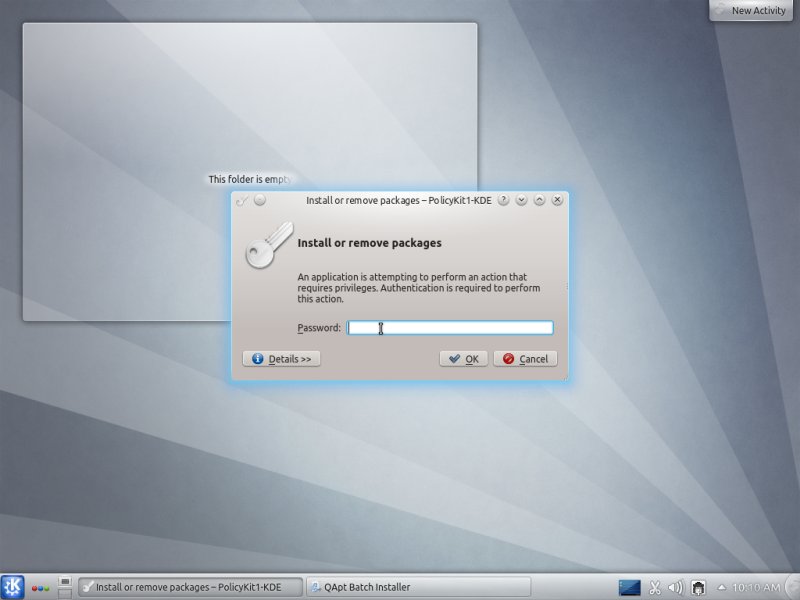Open the activities switcher three-dot icon
The image size is (800, 600).
40,588
